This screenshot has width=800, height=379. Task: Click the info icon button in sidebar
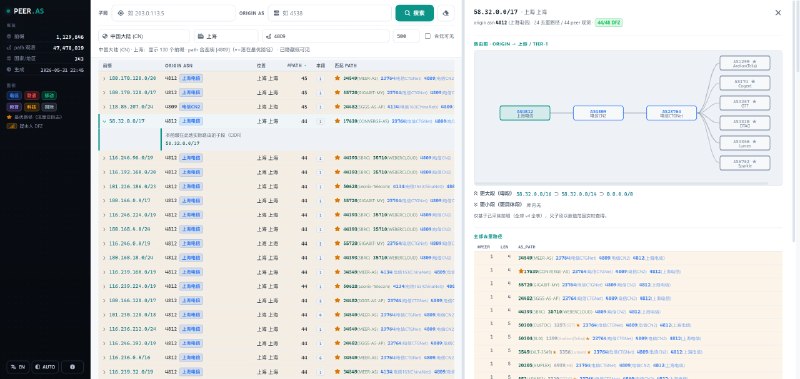click(x=72, y=367)
